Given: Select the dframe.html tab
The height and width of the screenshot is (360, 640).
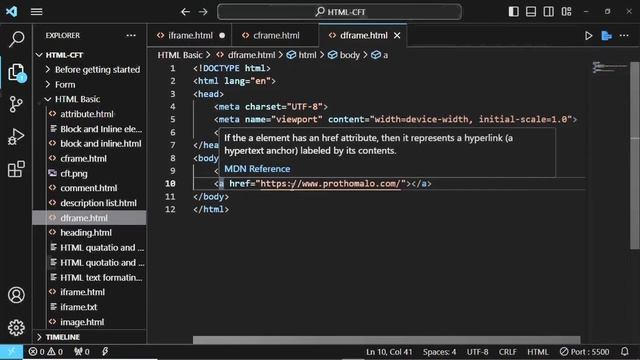Looking at the screenshot, I should coord(363,36).
